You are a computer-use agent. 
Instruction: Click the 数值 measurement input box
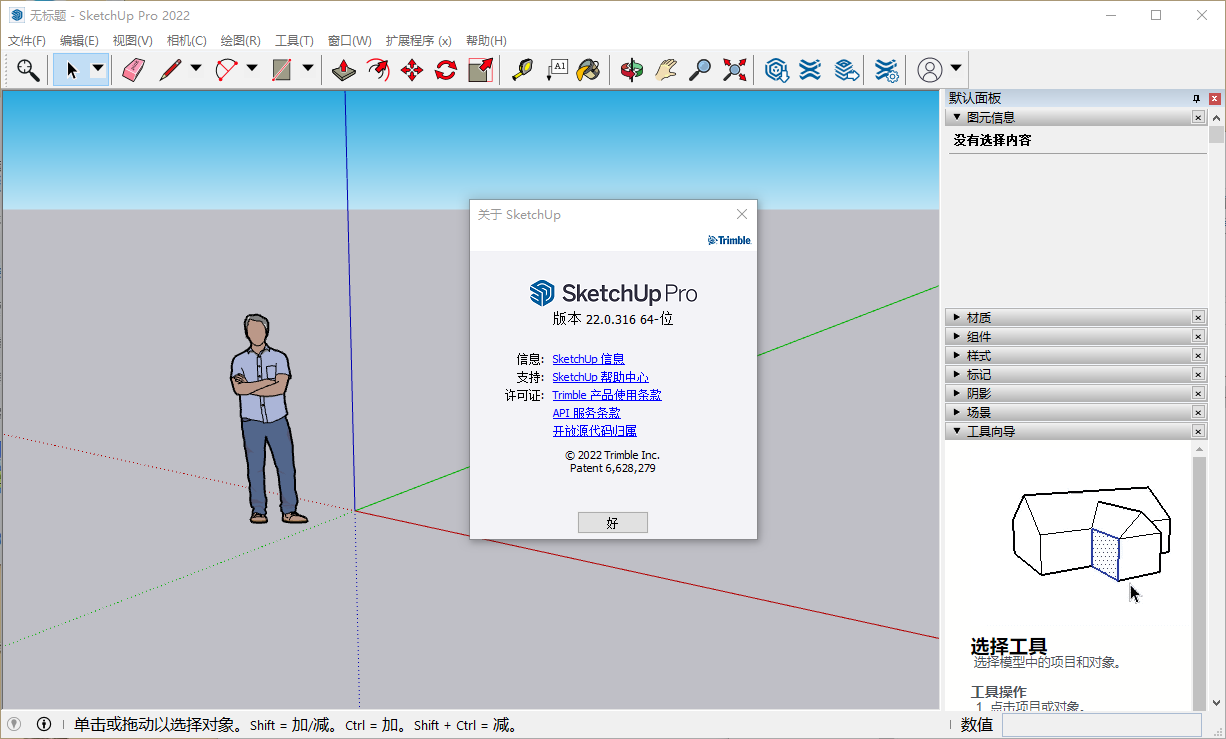pos(1100,725)
